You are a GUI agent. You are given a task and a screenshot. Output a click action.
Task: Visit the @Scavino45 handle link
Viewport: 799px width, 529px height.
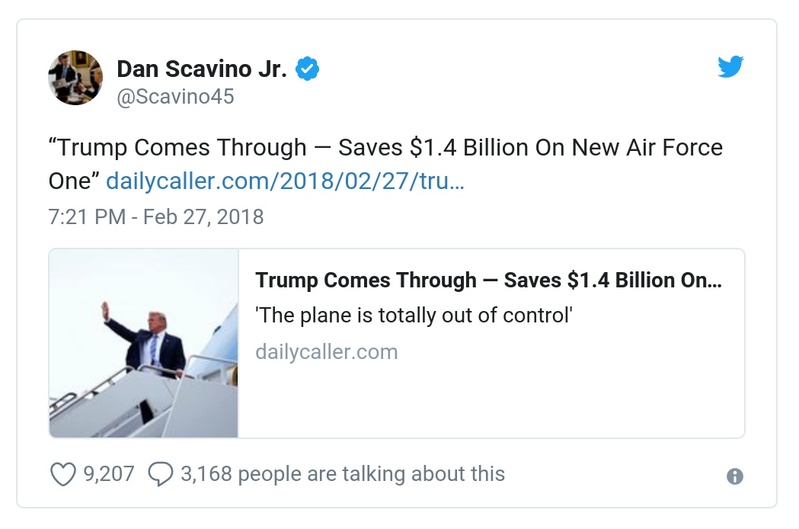(175, 97)
